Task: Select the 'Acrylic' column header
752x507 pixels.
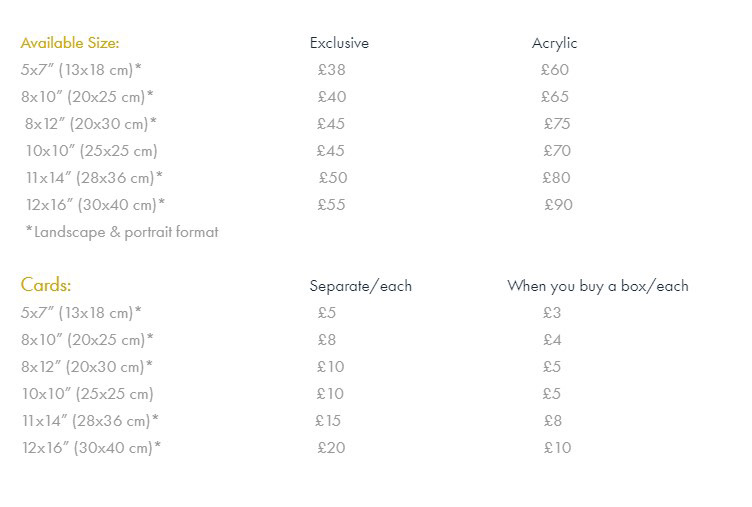Action: (x=554, y=43)
